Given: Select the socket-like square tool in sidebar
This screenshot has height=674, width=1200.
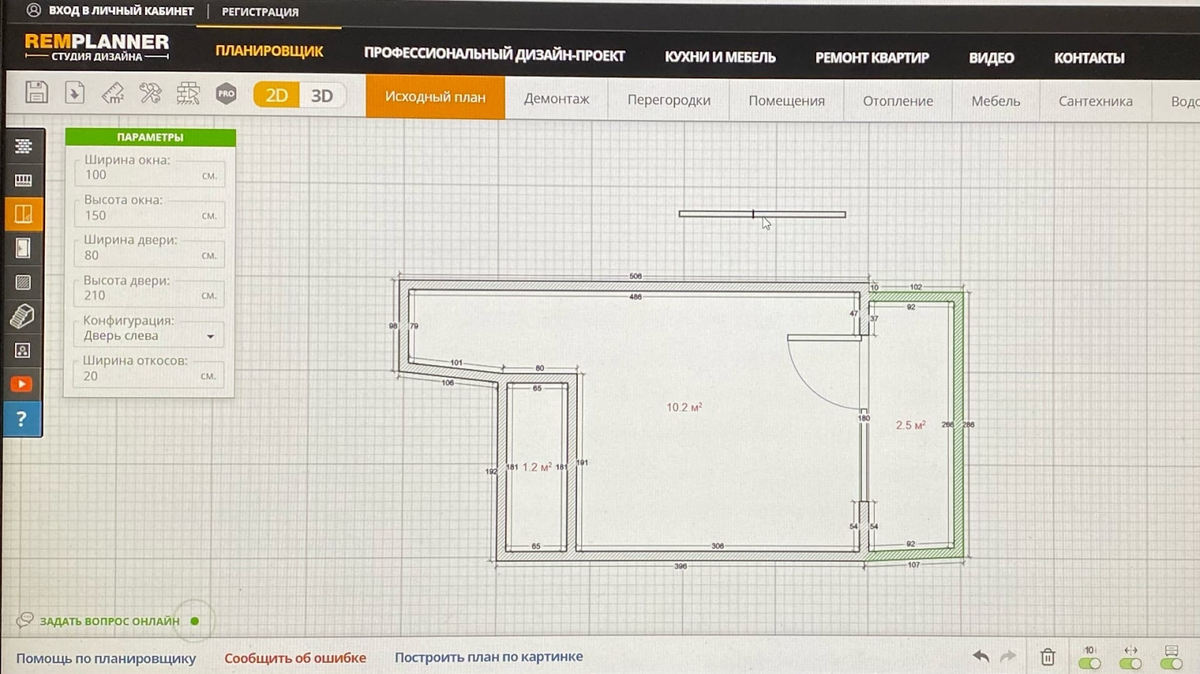Looking at the screenshot, I should 23,350.
